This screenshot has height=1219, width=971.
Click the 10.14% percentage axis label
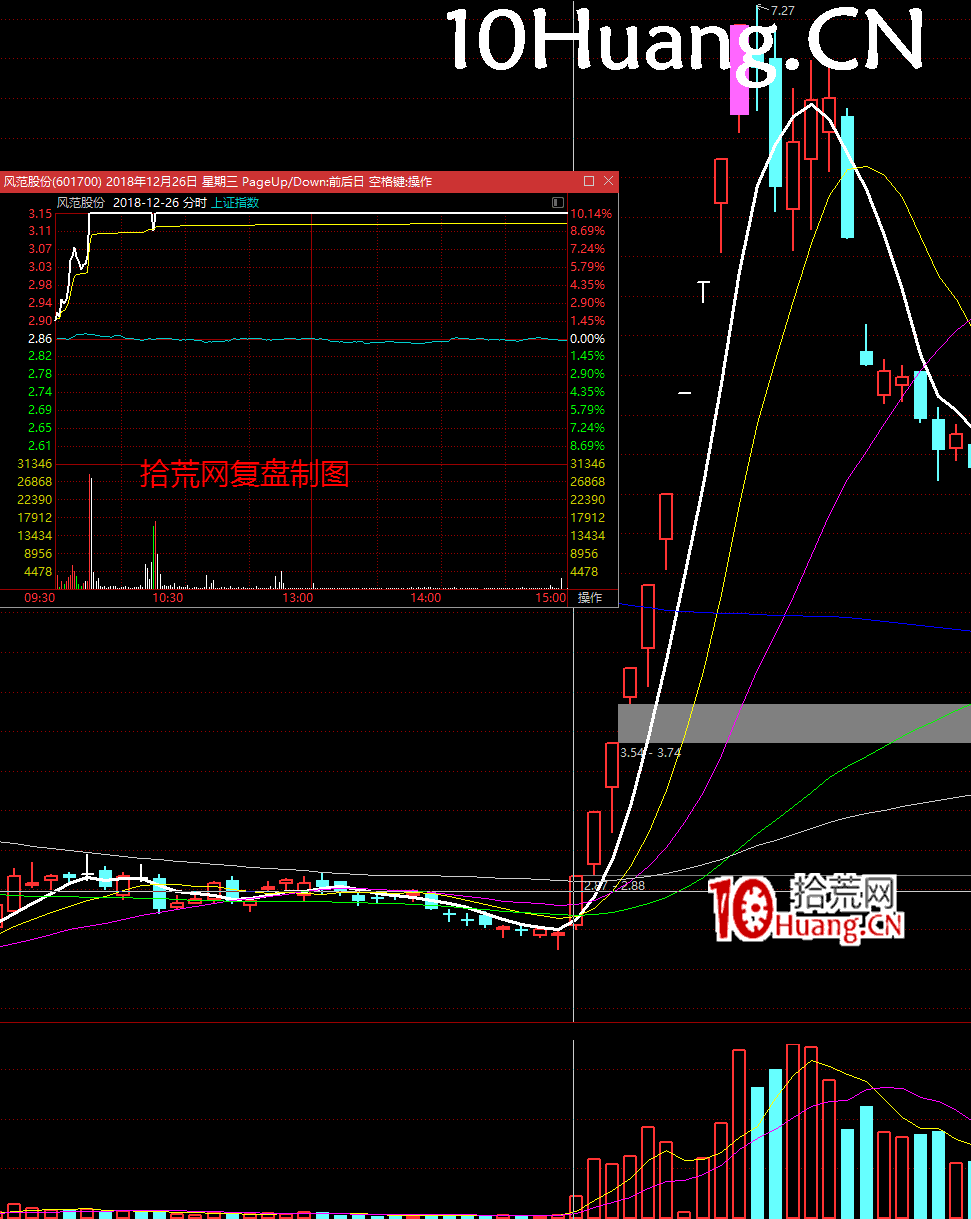[590, 214]
